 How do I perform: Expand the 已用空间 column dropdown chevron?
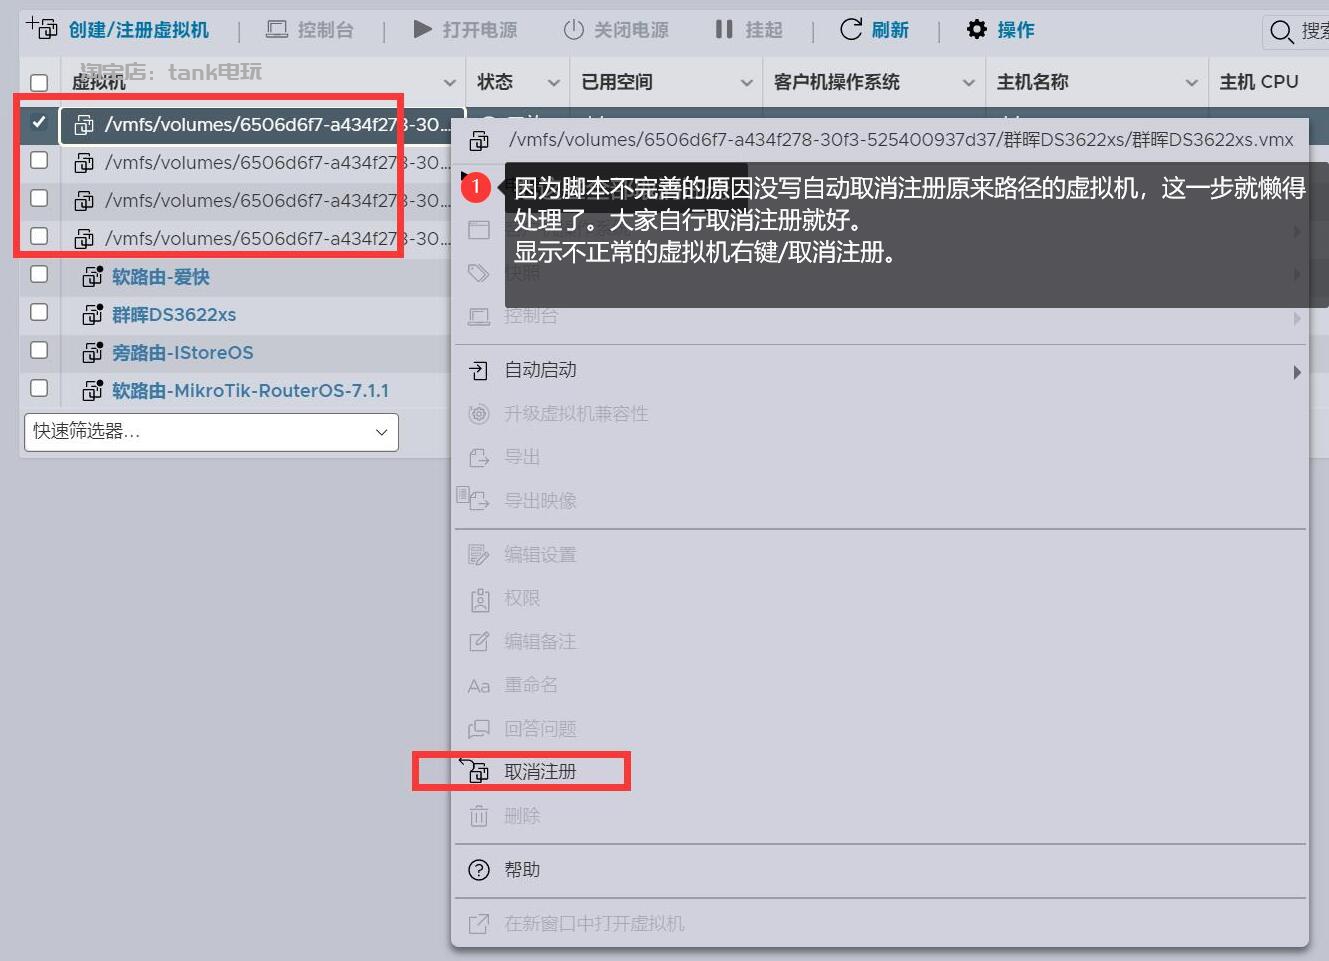[x=747, y=83]
